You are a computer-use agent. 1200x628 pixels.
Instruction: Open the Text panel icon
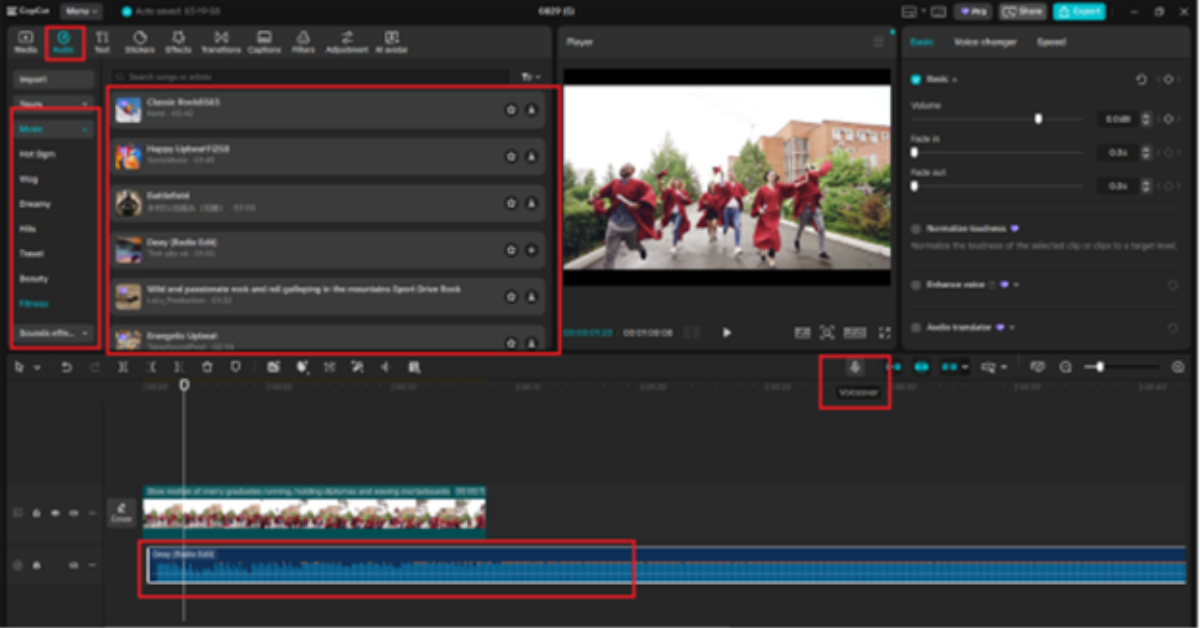point(102,42)
